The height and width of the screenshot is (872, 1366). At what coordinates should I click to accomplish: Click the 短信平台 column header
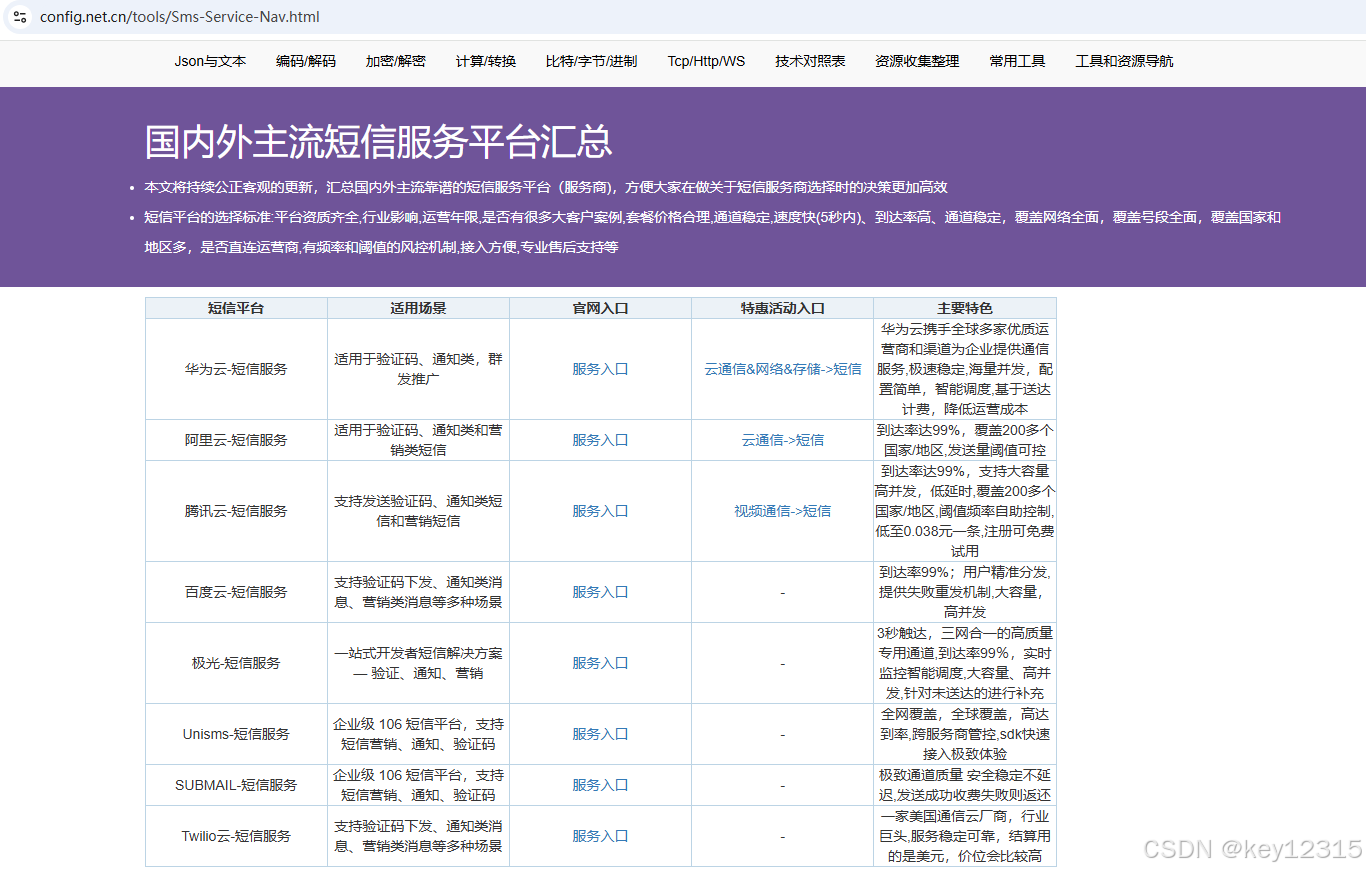pyautogui.click(x=236, y=308)
